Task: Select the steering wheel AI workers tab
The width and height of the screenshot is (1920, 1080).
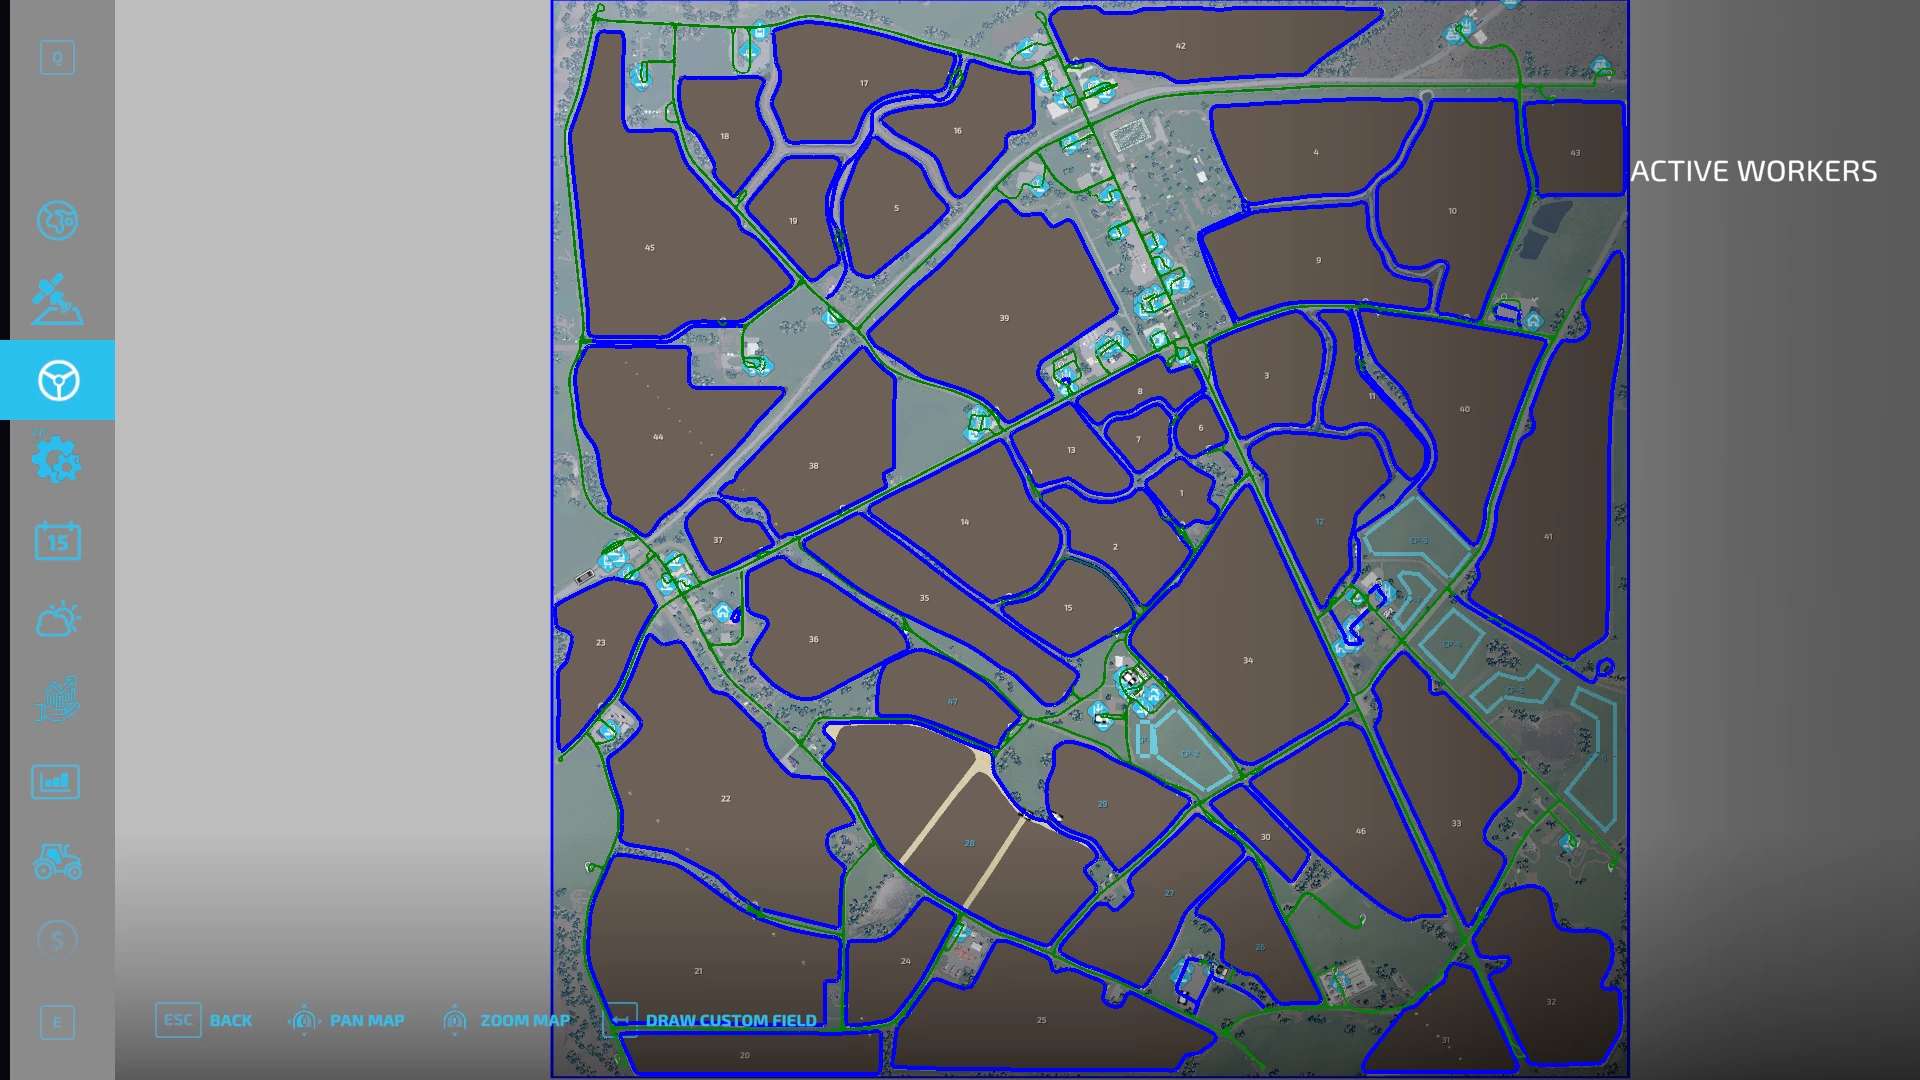Action: 57,380
